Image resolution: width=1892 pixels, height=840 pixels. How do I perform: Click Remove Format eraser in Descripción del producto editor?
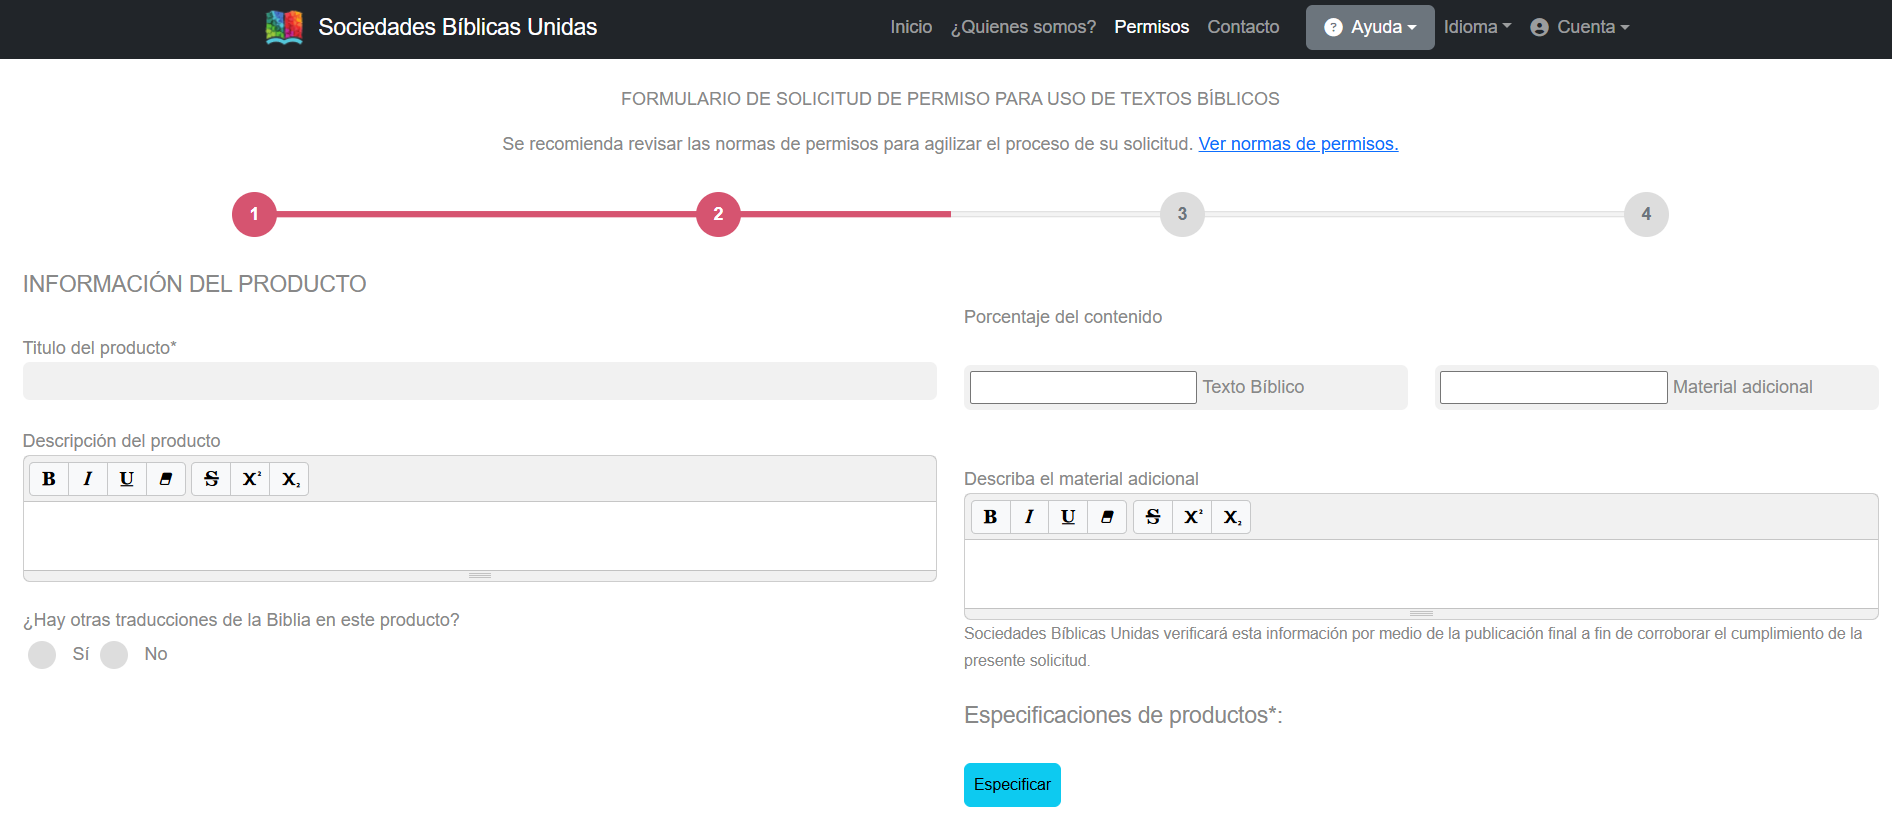[x=166, y=479]
